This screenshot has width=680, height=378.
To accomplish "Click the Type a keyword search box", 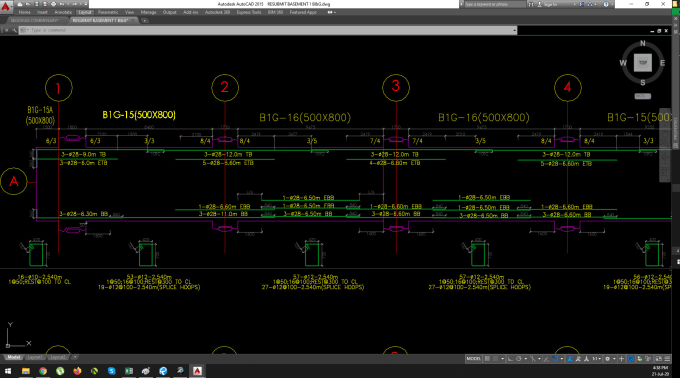I will [x=495, y=4].
